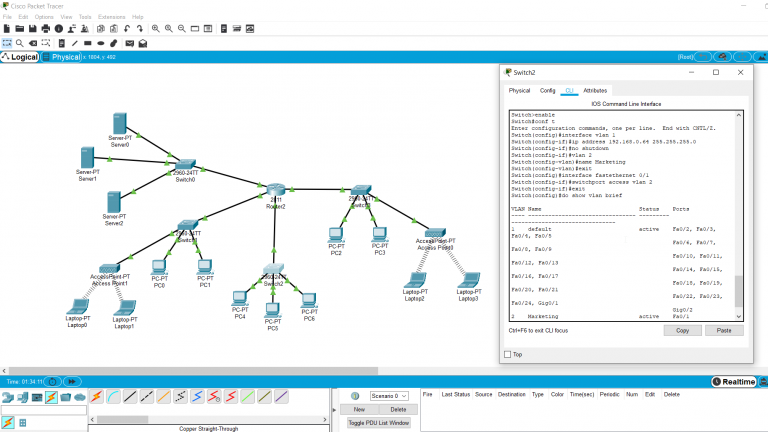768x432 pixels.
Task: Select the Delete tool
Action: [x=33, y=44]
